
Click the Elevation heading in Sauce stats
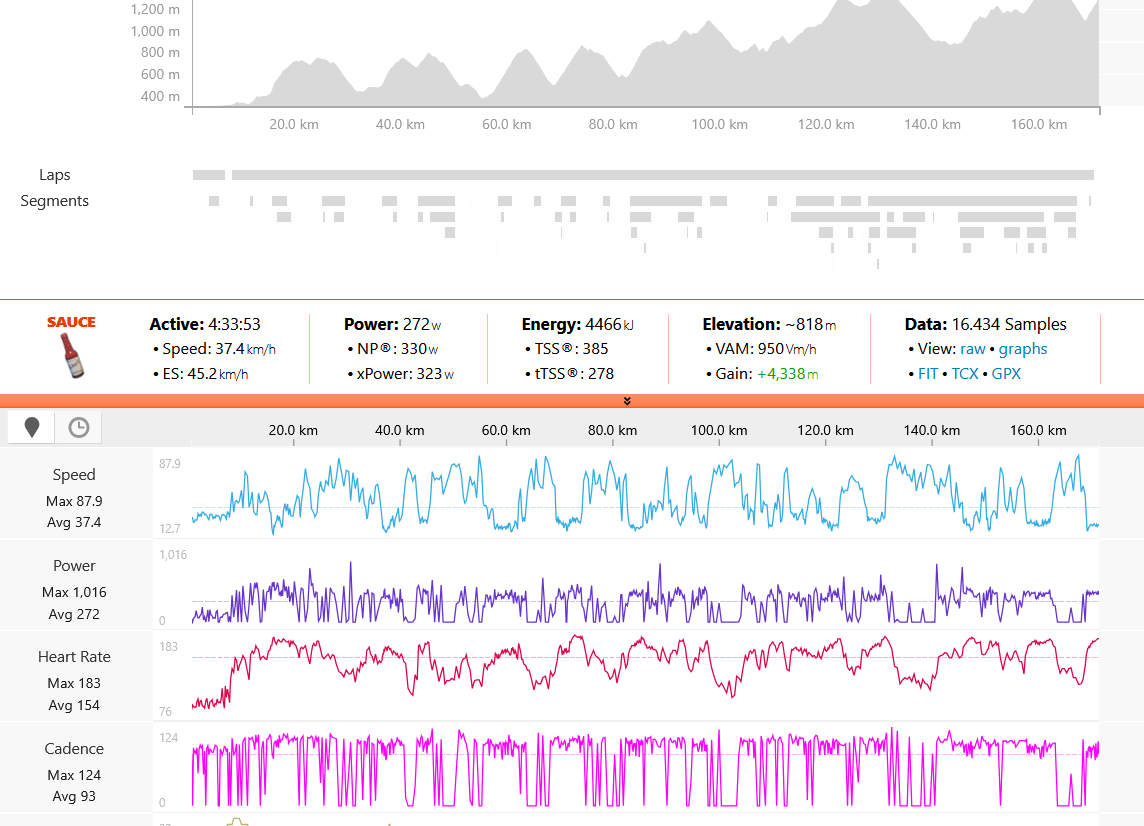pyautogui.click(x=741, y=324)
